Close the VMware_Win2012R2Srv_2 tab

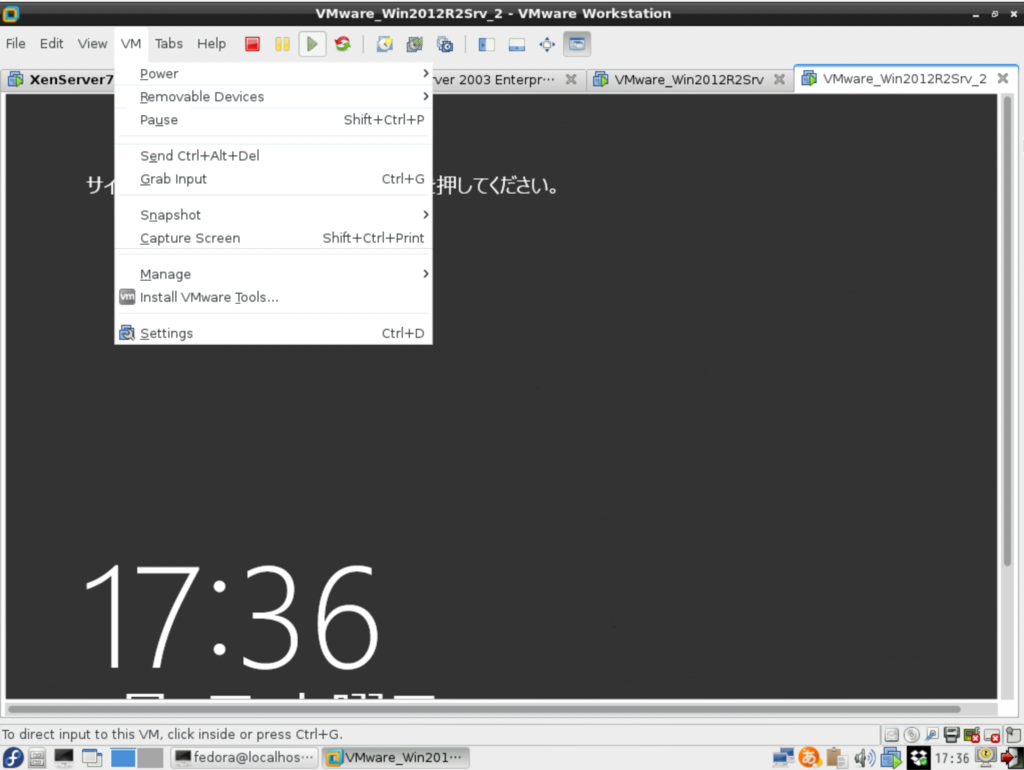[1003, 78]
